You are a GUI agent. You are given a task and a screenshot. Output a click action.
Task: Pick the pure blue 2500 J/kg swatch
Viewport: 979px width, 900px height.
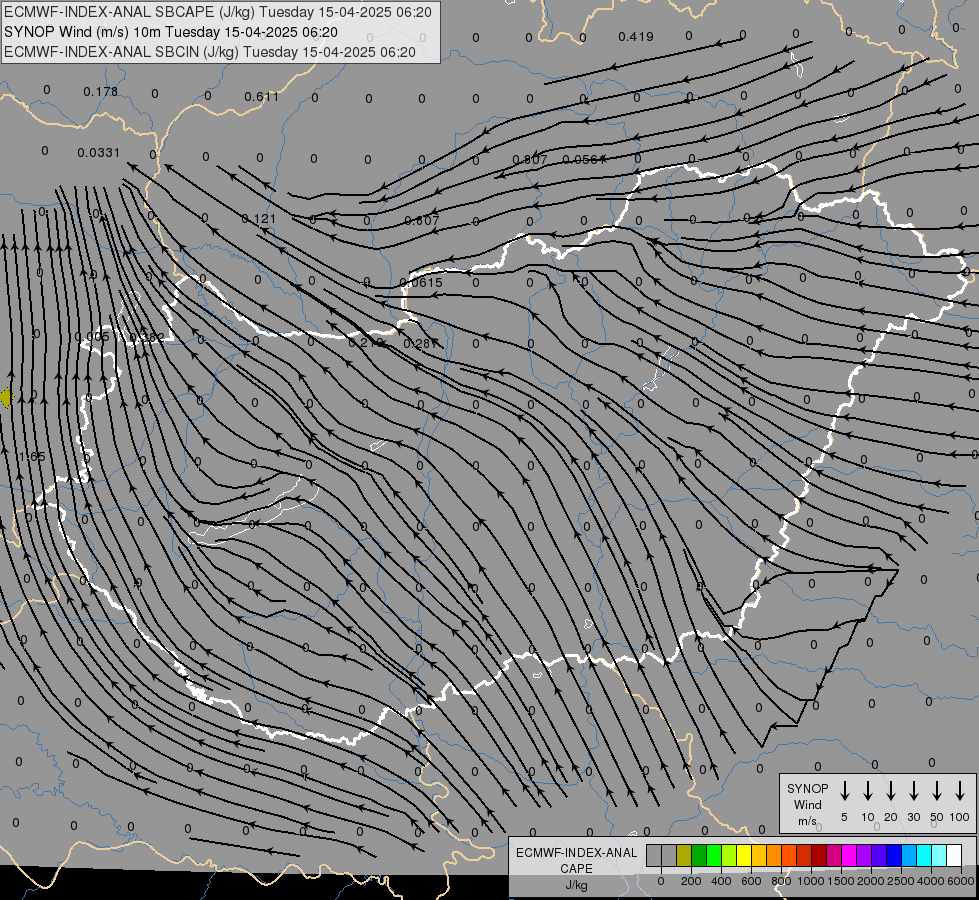[x=893, y=855]
